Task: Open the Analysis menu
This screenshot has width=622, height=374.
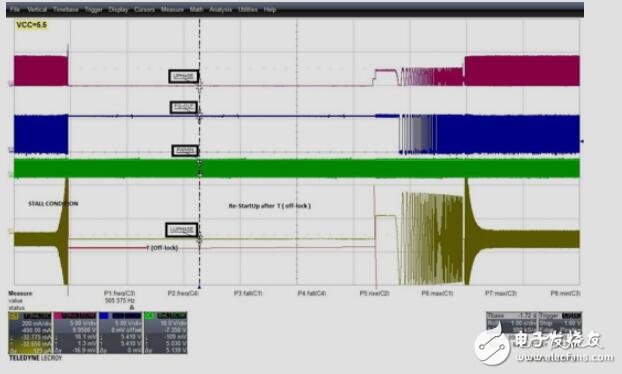Action: coord(221,9)
